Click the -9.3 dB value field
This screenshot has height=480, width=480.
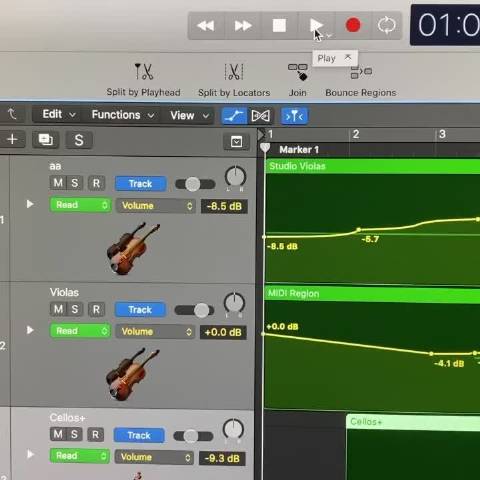point(222,458)
